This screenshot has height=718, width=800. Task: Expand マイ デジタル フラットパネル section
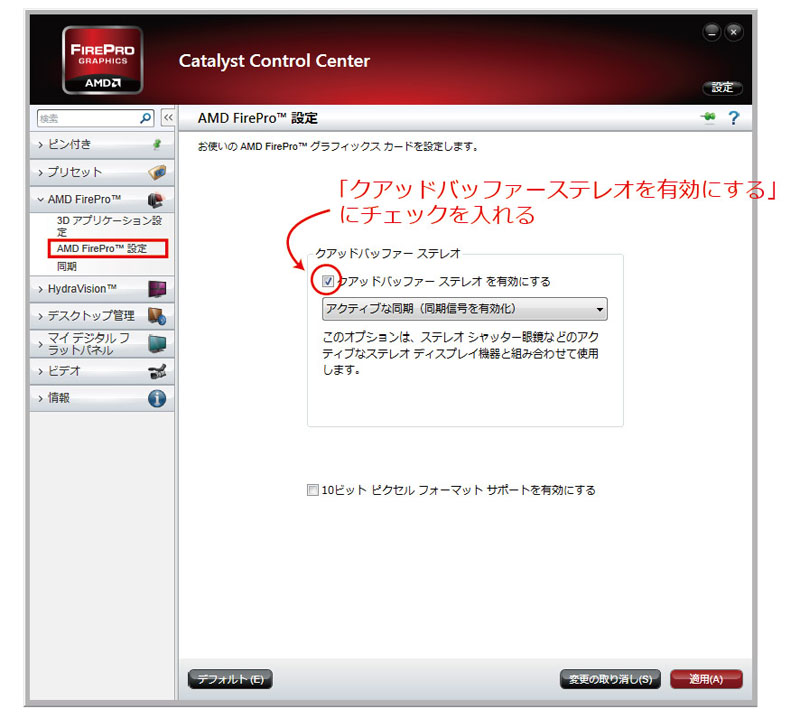coord(102,344)
